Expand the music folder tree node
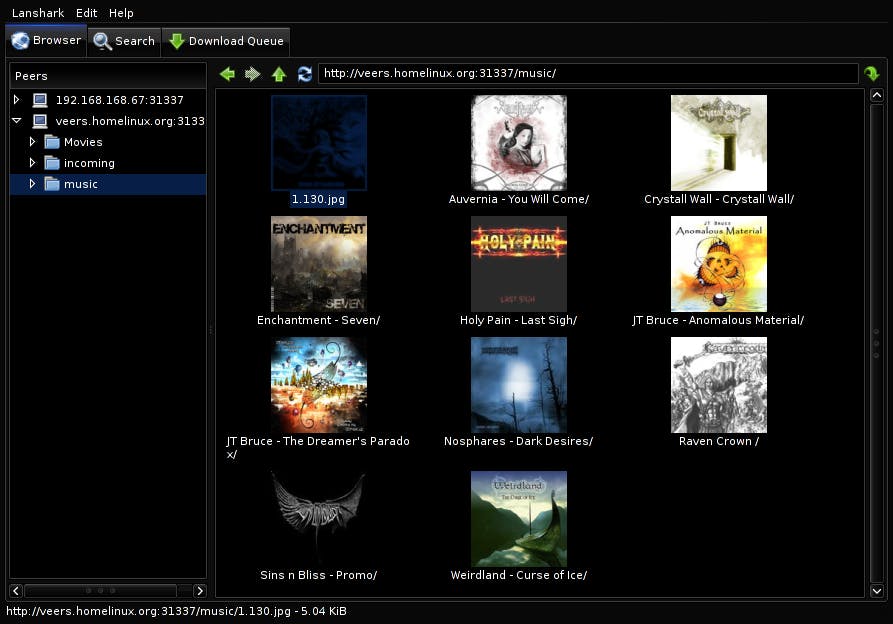The height and width of the screenshot is (624, 893). 32,184
